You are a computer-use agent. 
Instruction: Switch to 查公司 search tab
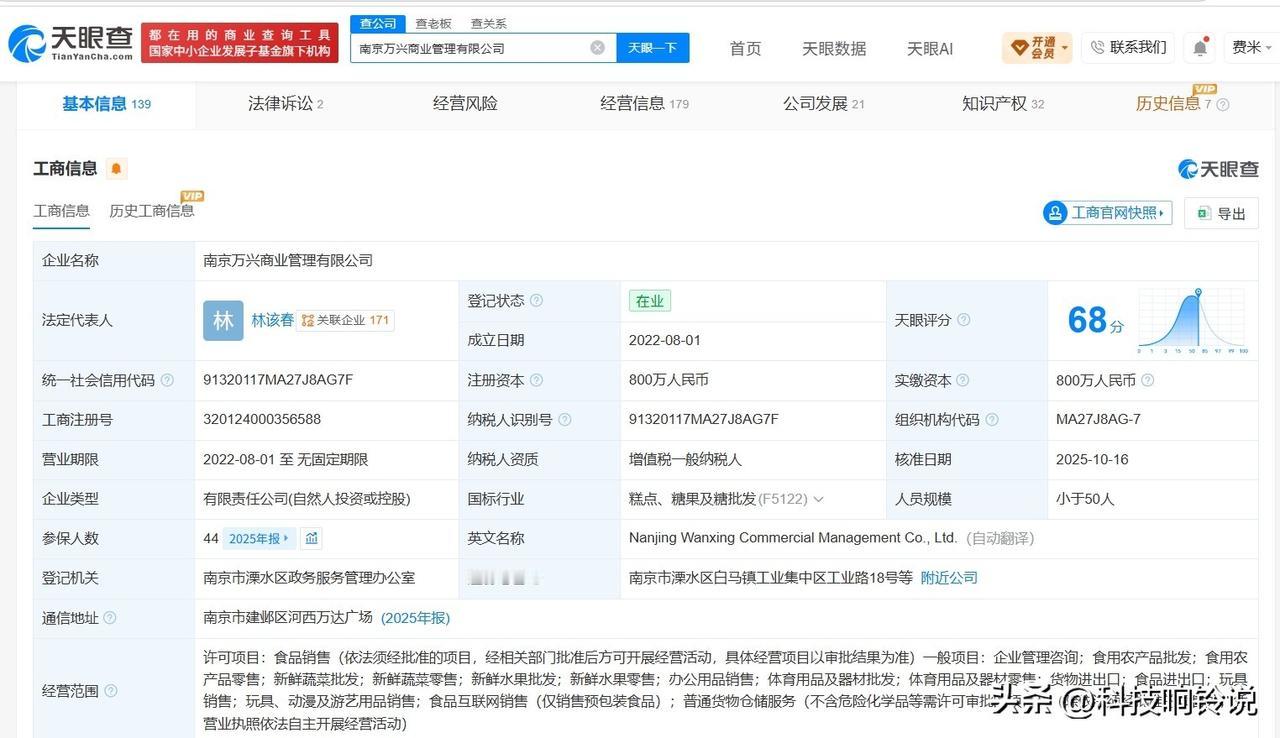click(378, 23)
